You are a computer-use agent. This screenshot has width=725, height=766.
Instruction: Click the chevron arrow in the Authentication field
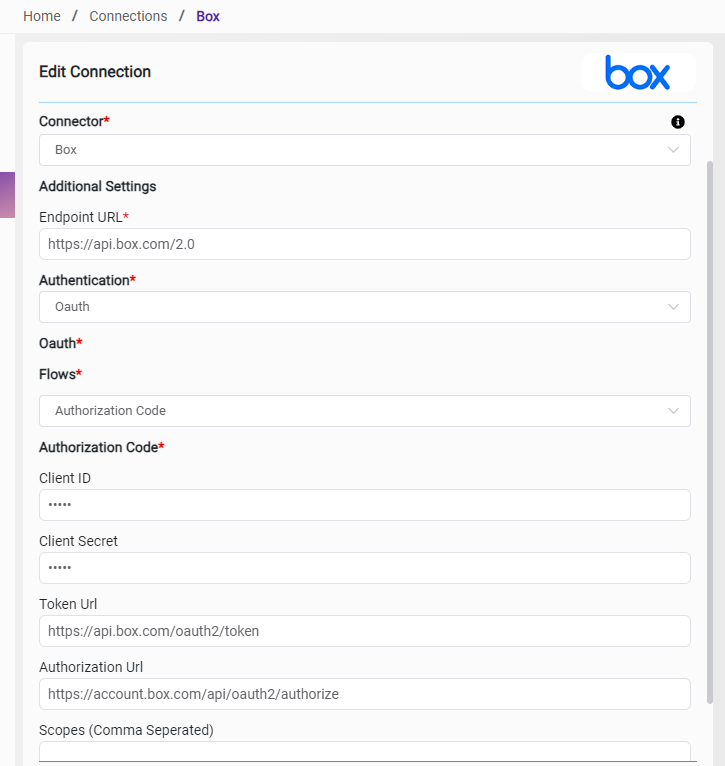click(673, 307)
